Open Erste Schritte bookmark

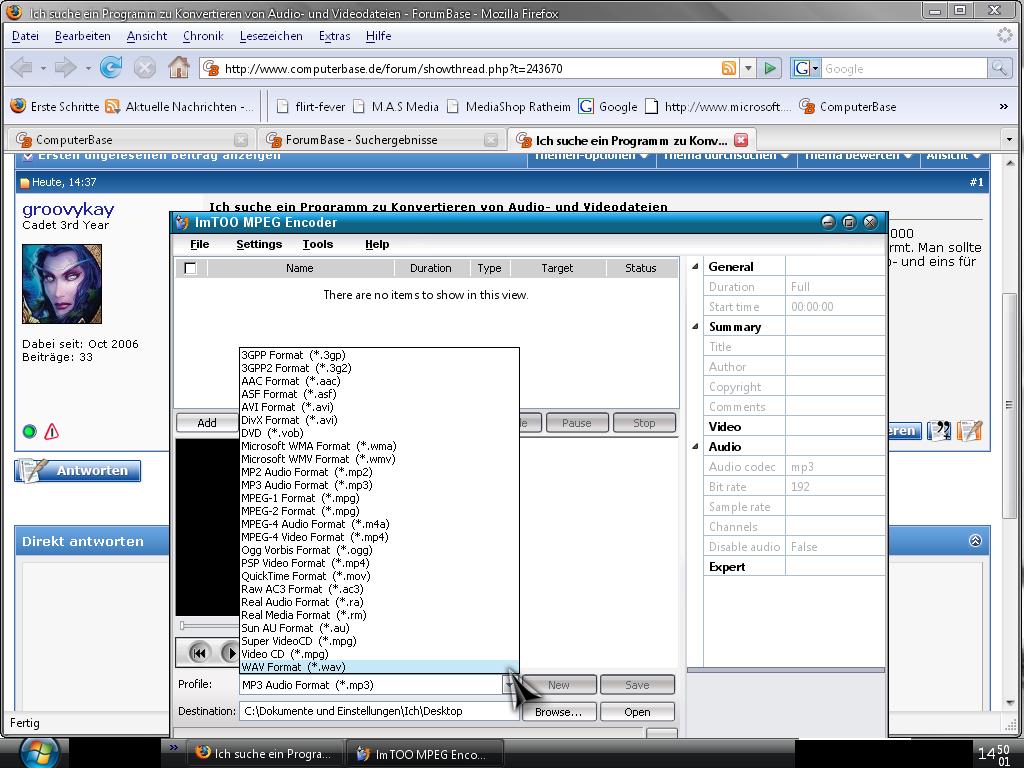pos(55,106)
